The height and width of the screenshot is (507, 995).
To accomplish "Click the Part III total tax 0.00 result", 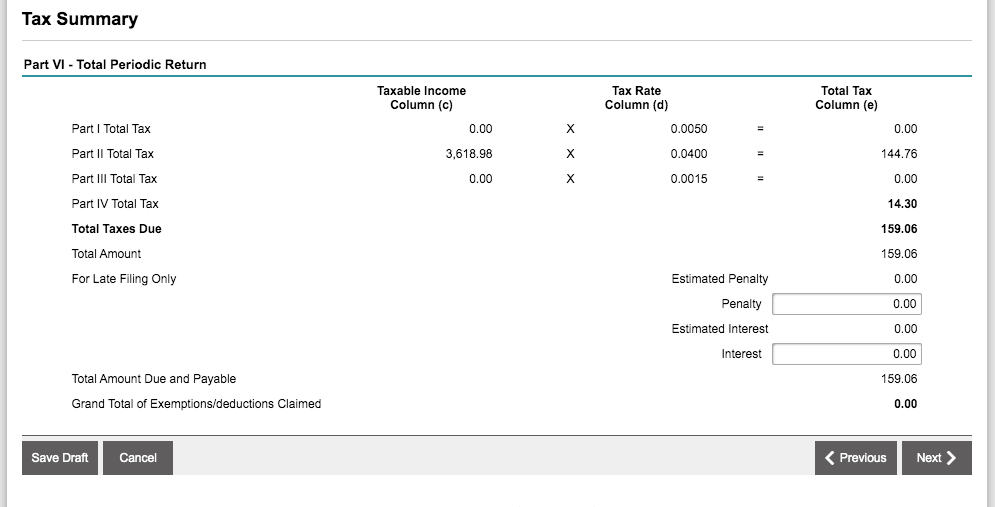I will click(906, 179).
